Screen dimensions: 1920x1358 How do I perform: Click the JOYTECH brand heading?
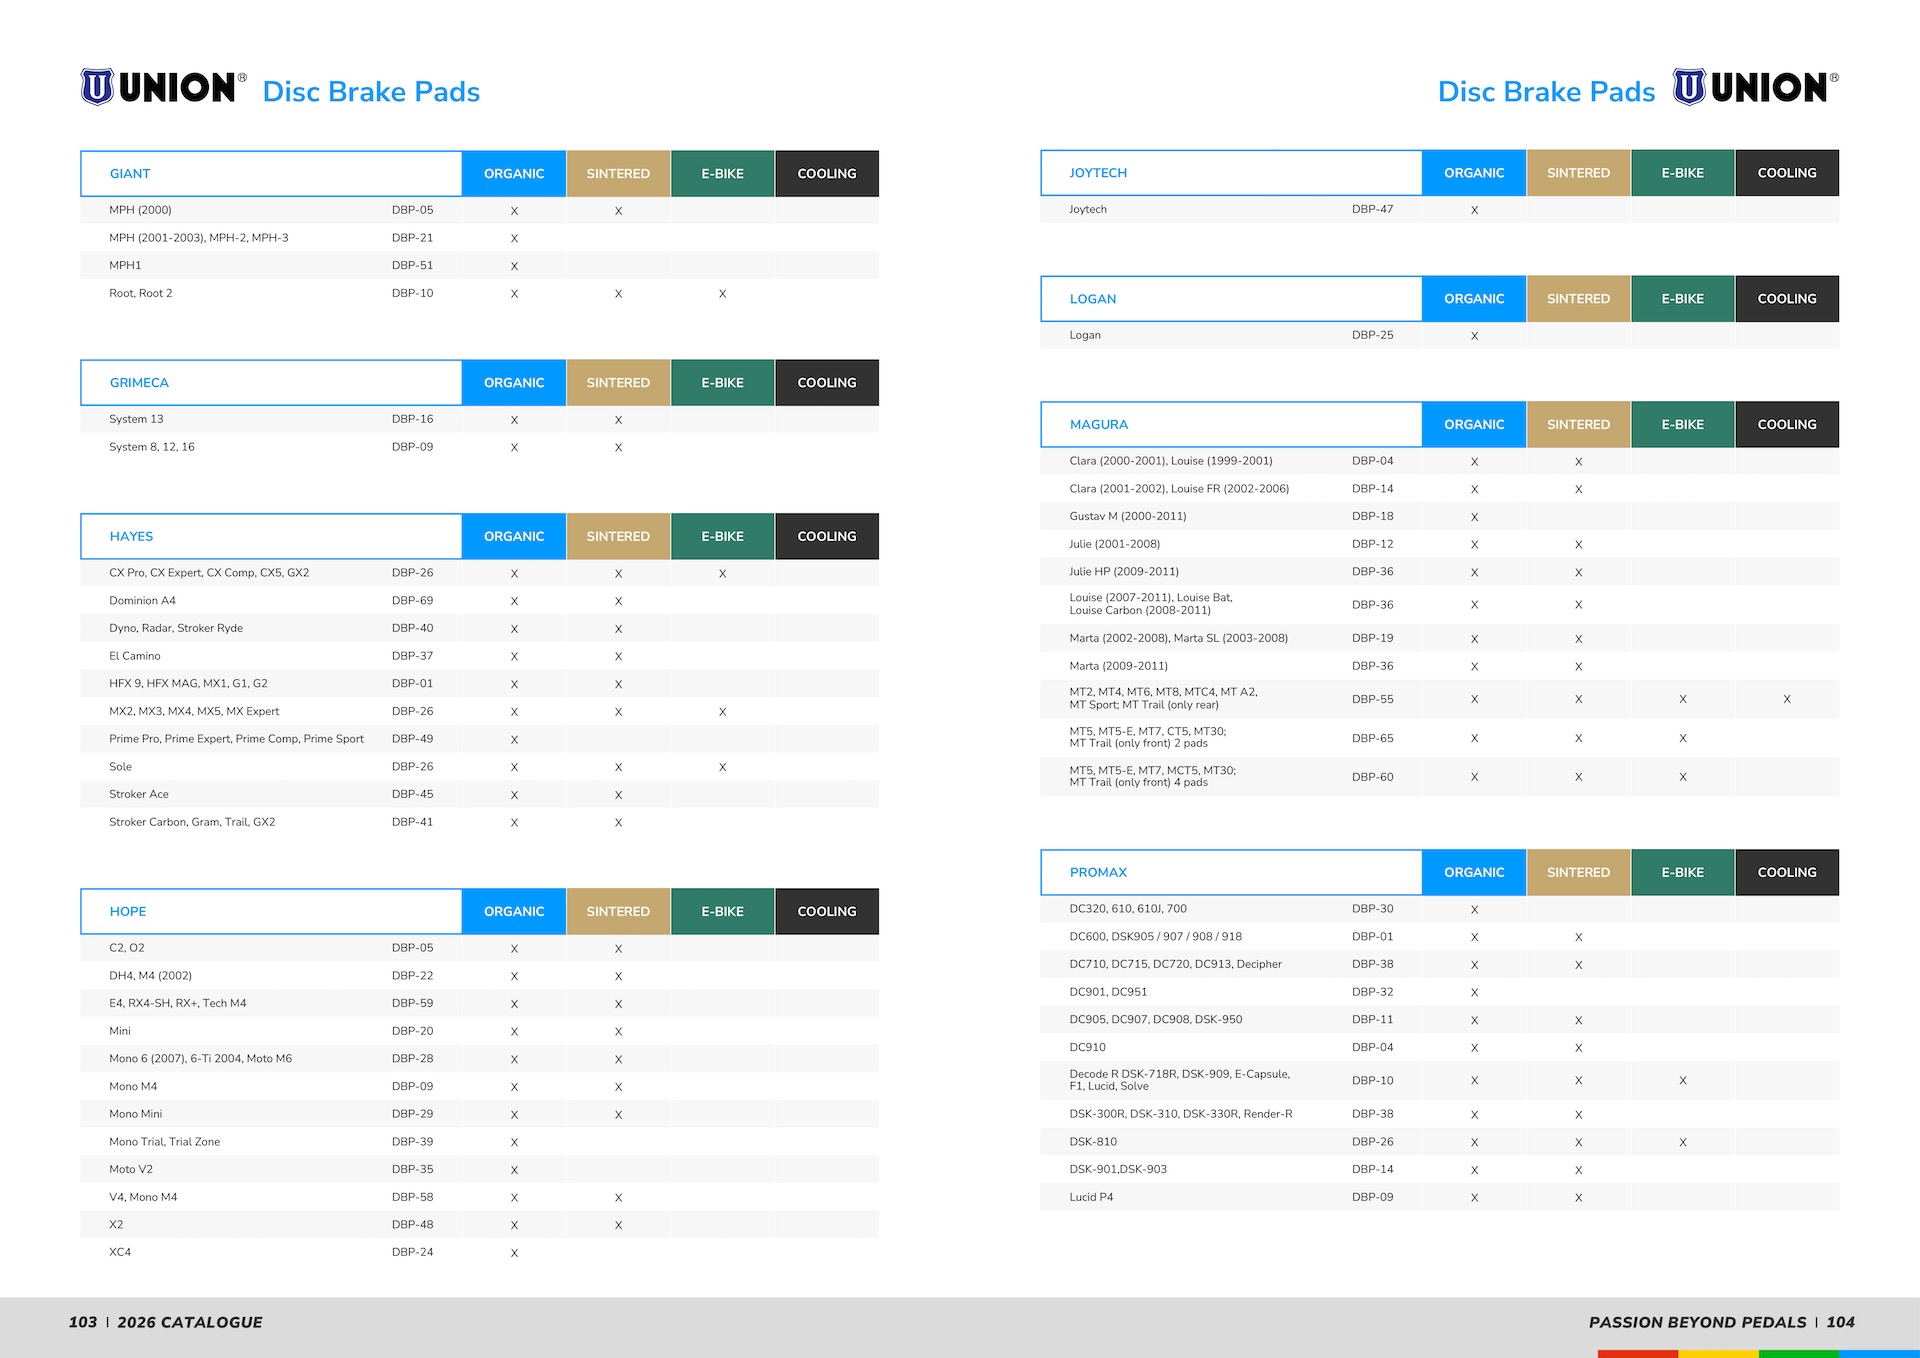click(x=1098, y=173)
